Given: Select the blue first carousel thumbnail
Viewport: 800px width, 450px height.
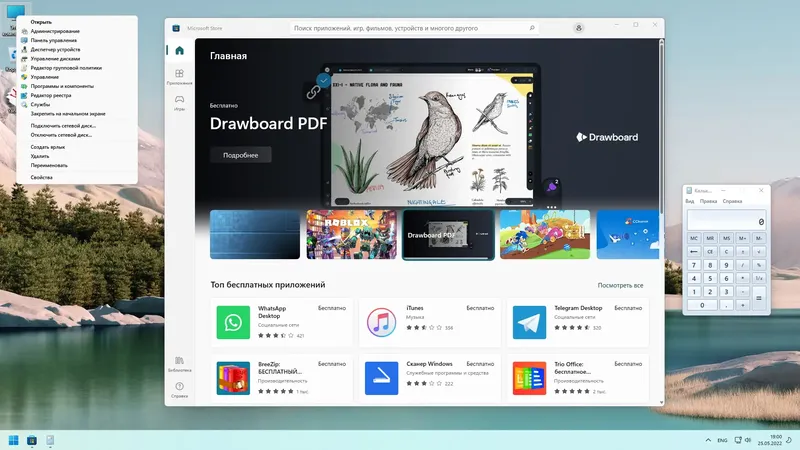Looking at the screenshot, I should 255,234.
